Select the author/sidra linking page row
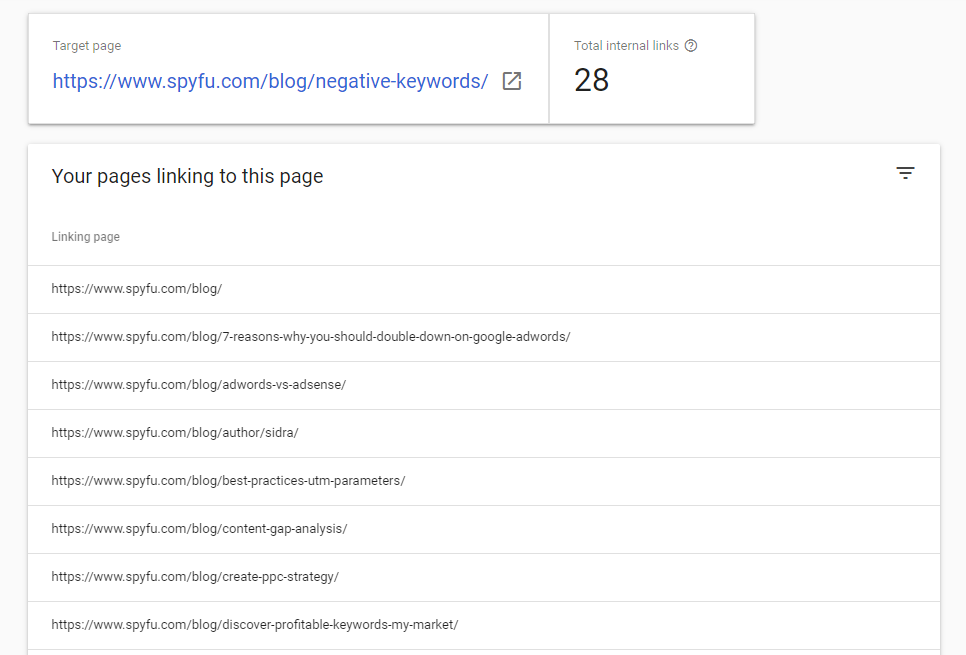966x655 pixels. (484, 433)
